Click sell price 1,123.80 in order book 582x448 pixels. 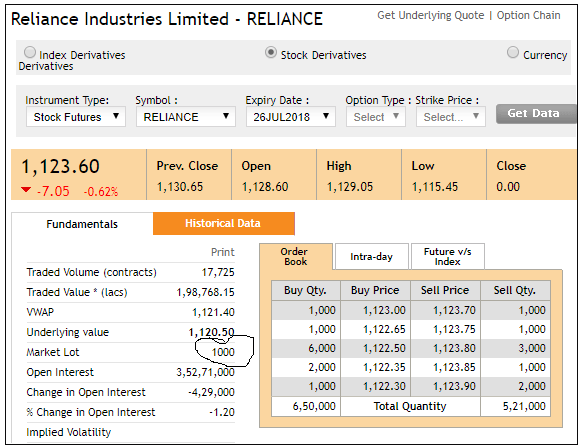click(454, 349)
